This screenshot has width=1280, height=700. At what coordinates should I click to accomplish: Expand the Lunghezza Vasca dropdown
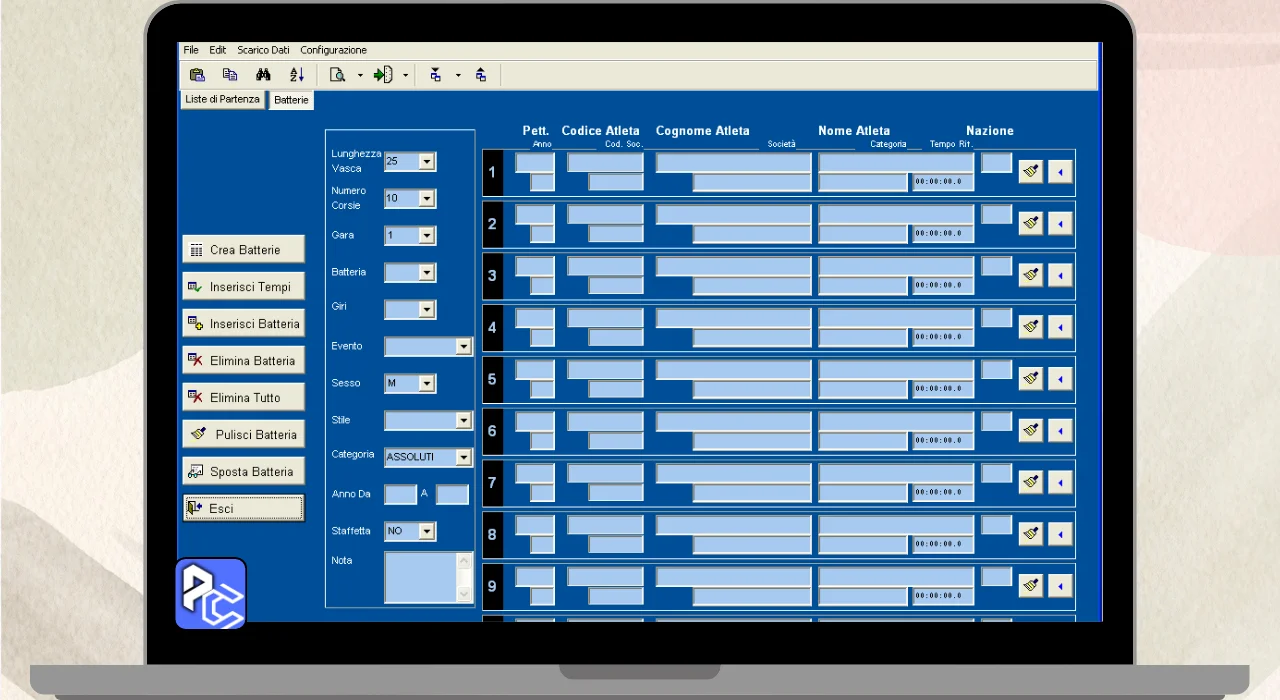[427, 162]
